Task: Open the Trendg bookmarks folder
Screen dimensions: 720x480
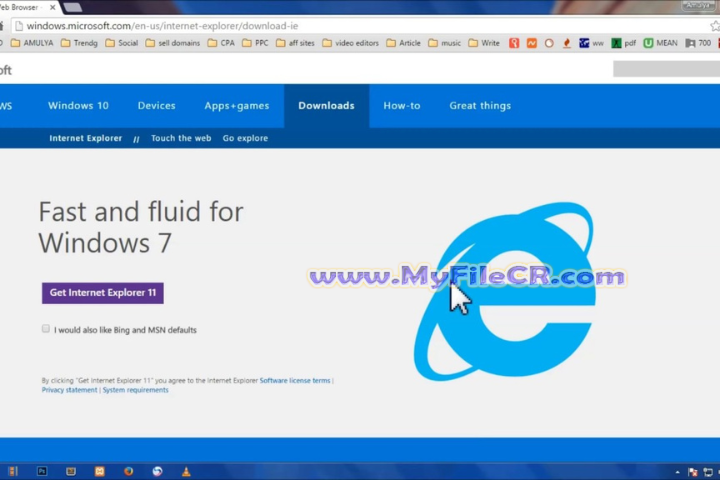Action: [79, 43]
